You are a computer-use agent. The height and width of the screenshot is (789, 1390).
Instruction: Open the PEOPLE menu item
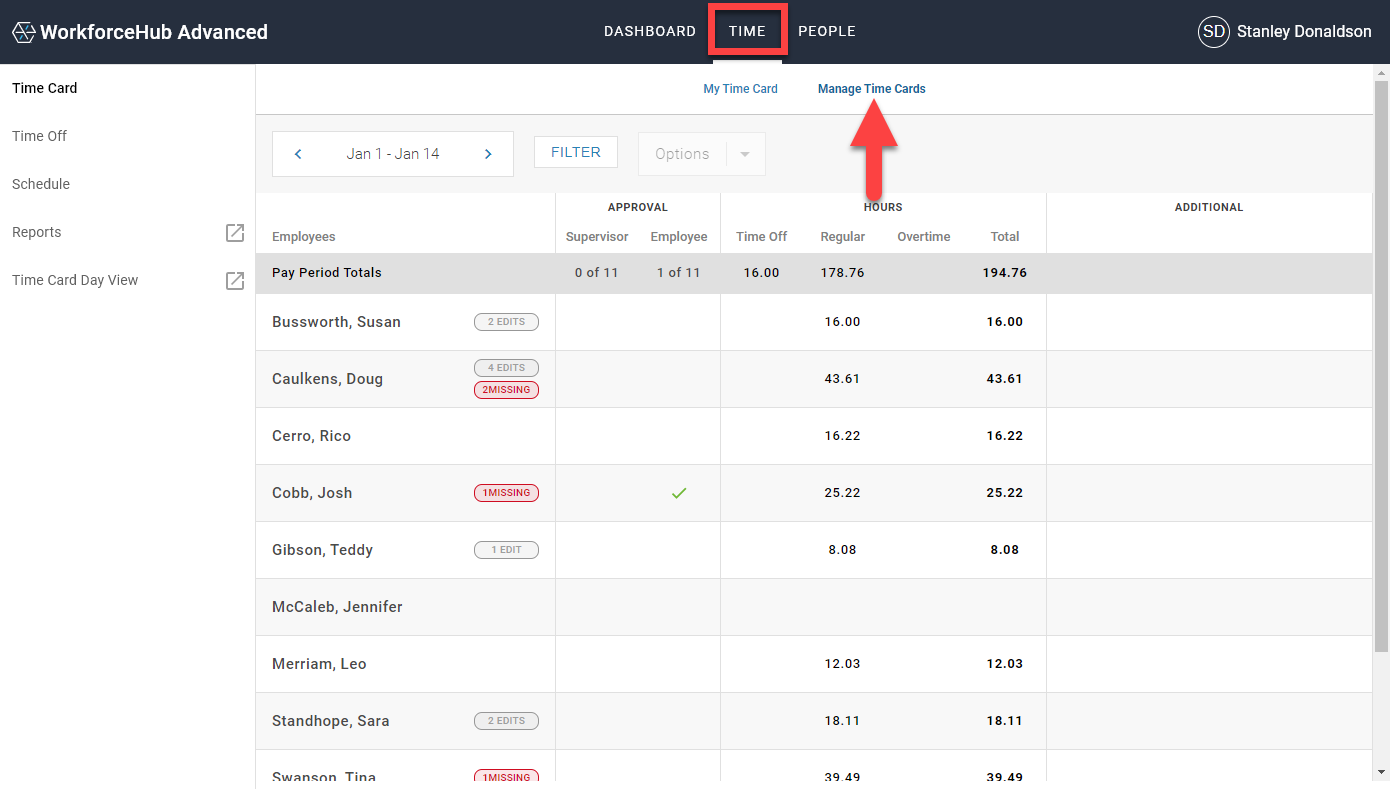(827, 31)
